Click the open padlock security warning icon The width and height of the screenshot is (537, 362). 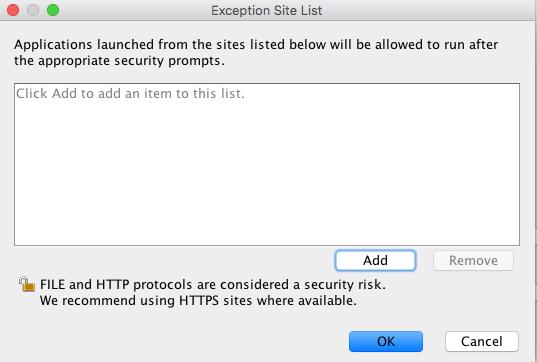tap(27, 284)
